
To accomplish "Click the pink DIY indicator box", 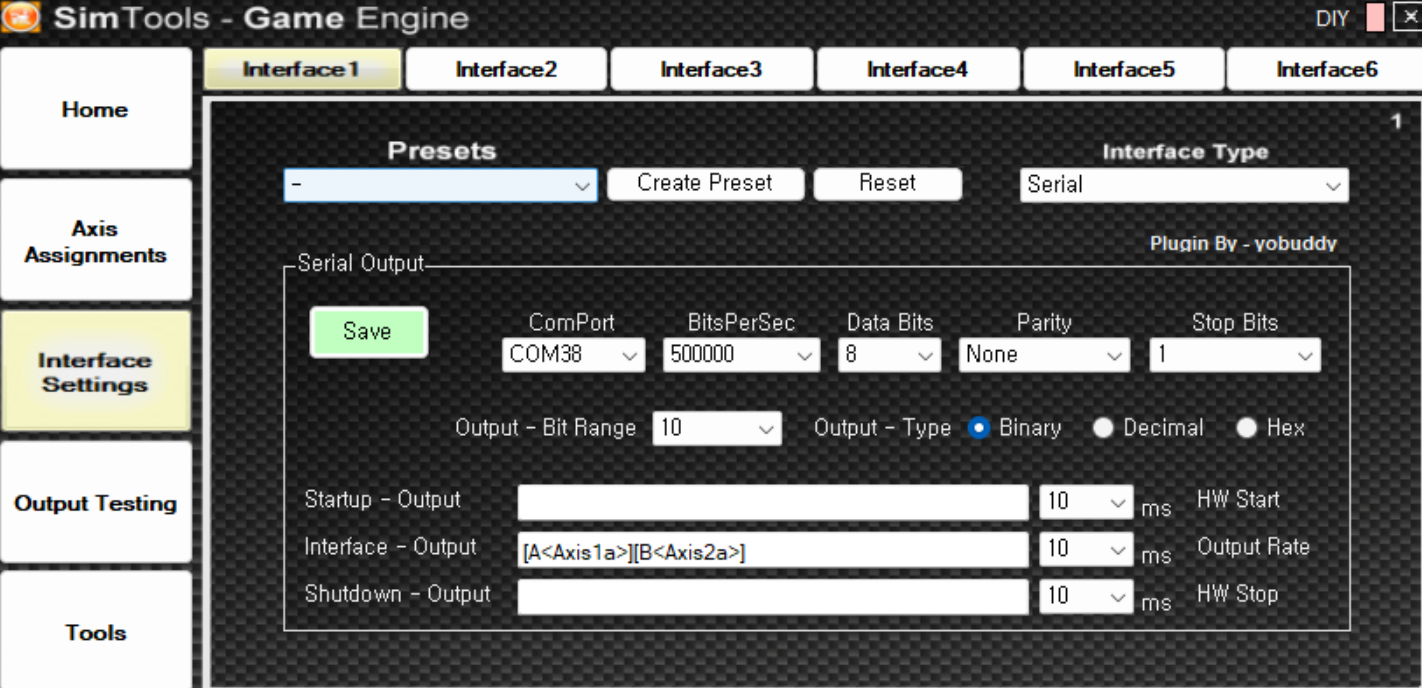I will [x=1375, y=18].
